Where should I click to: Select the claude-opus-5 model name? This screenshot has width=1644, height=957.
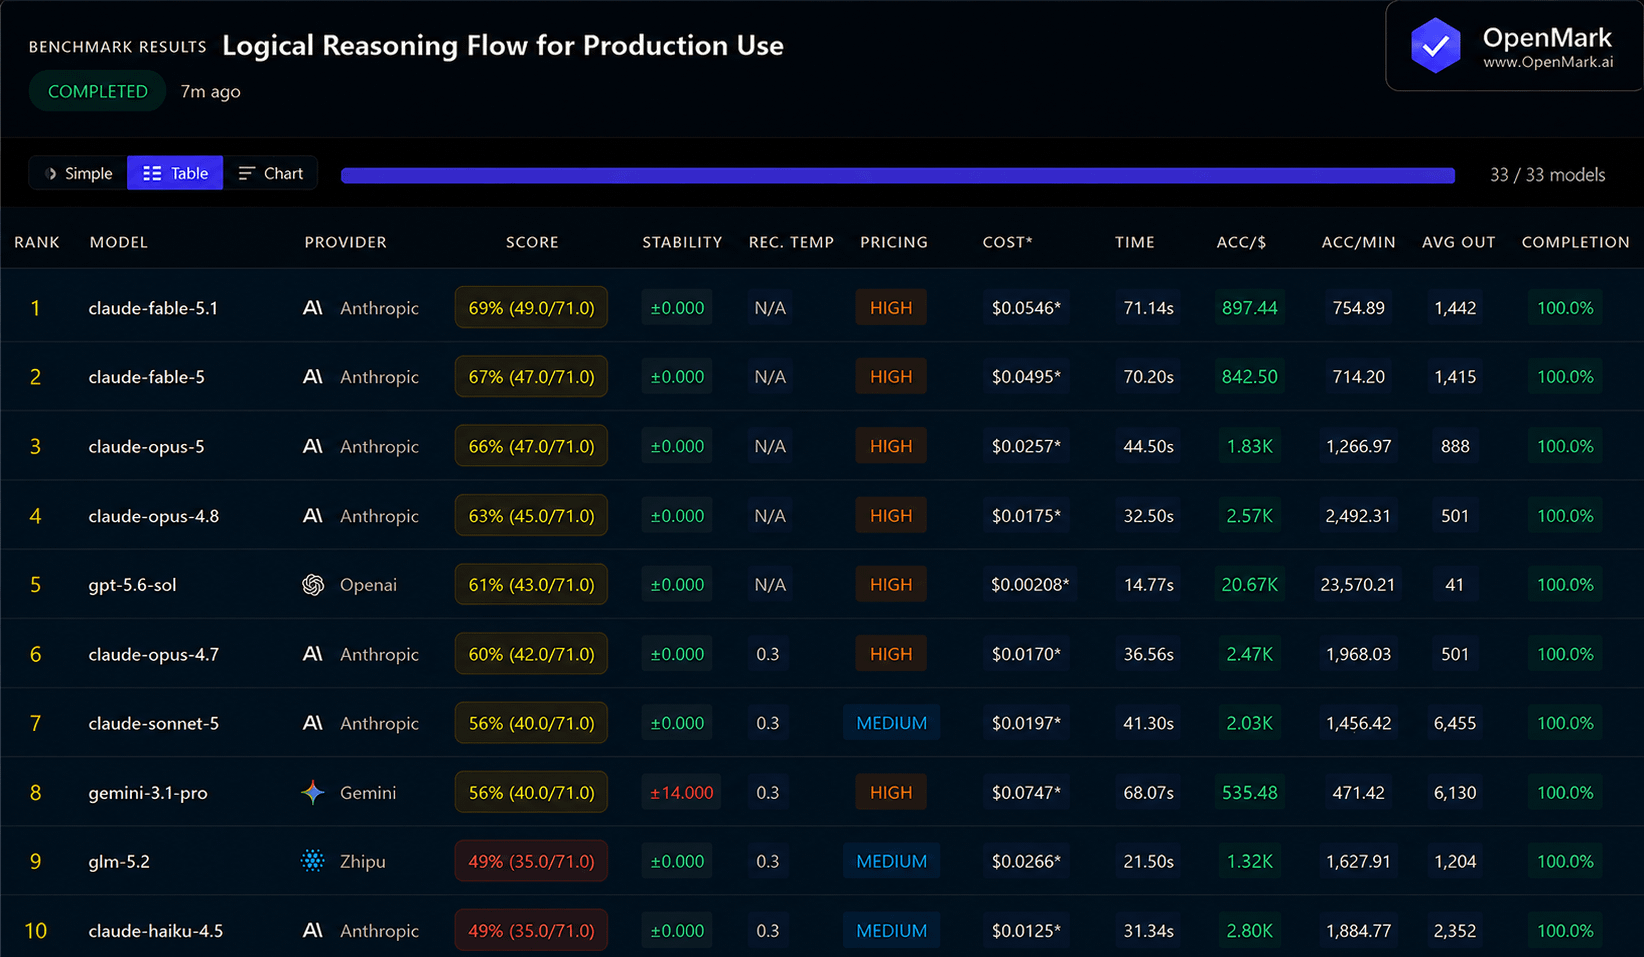[146, 446]
